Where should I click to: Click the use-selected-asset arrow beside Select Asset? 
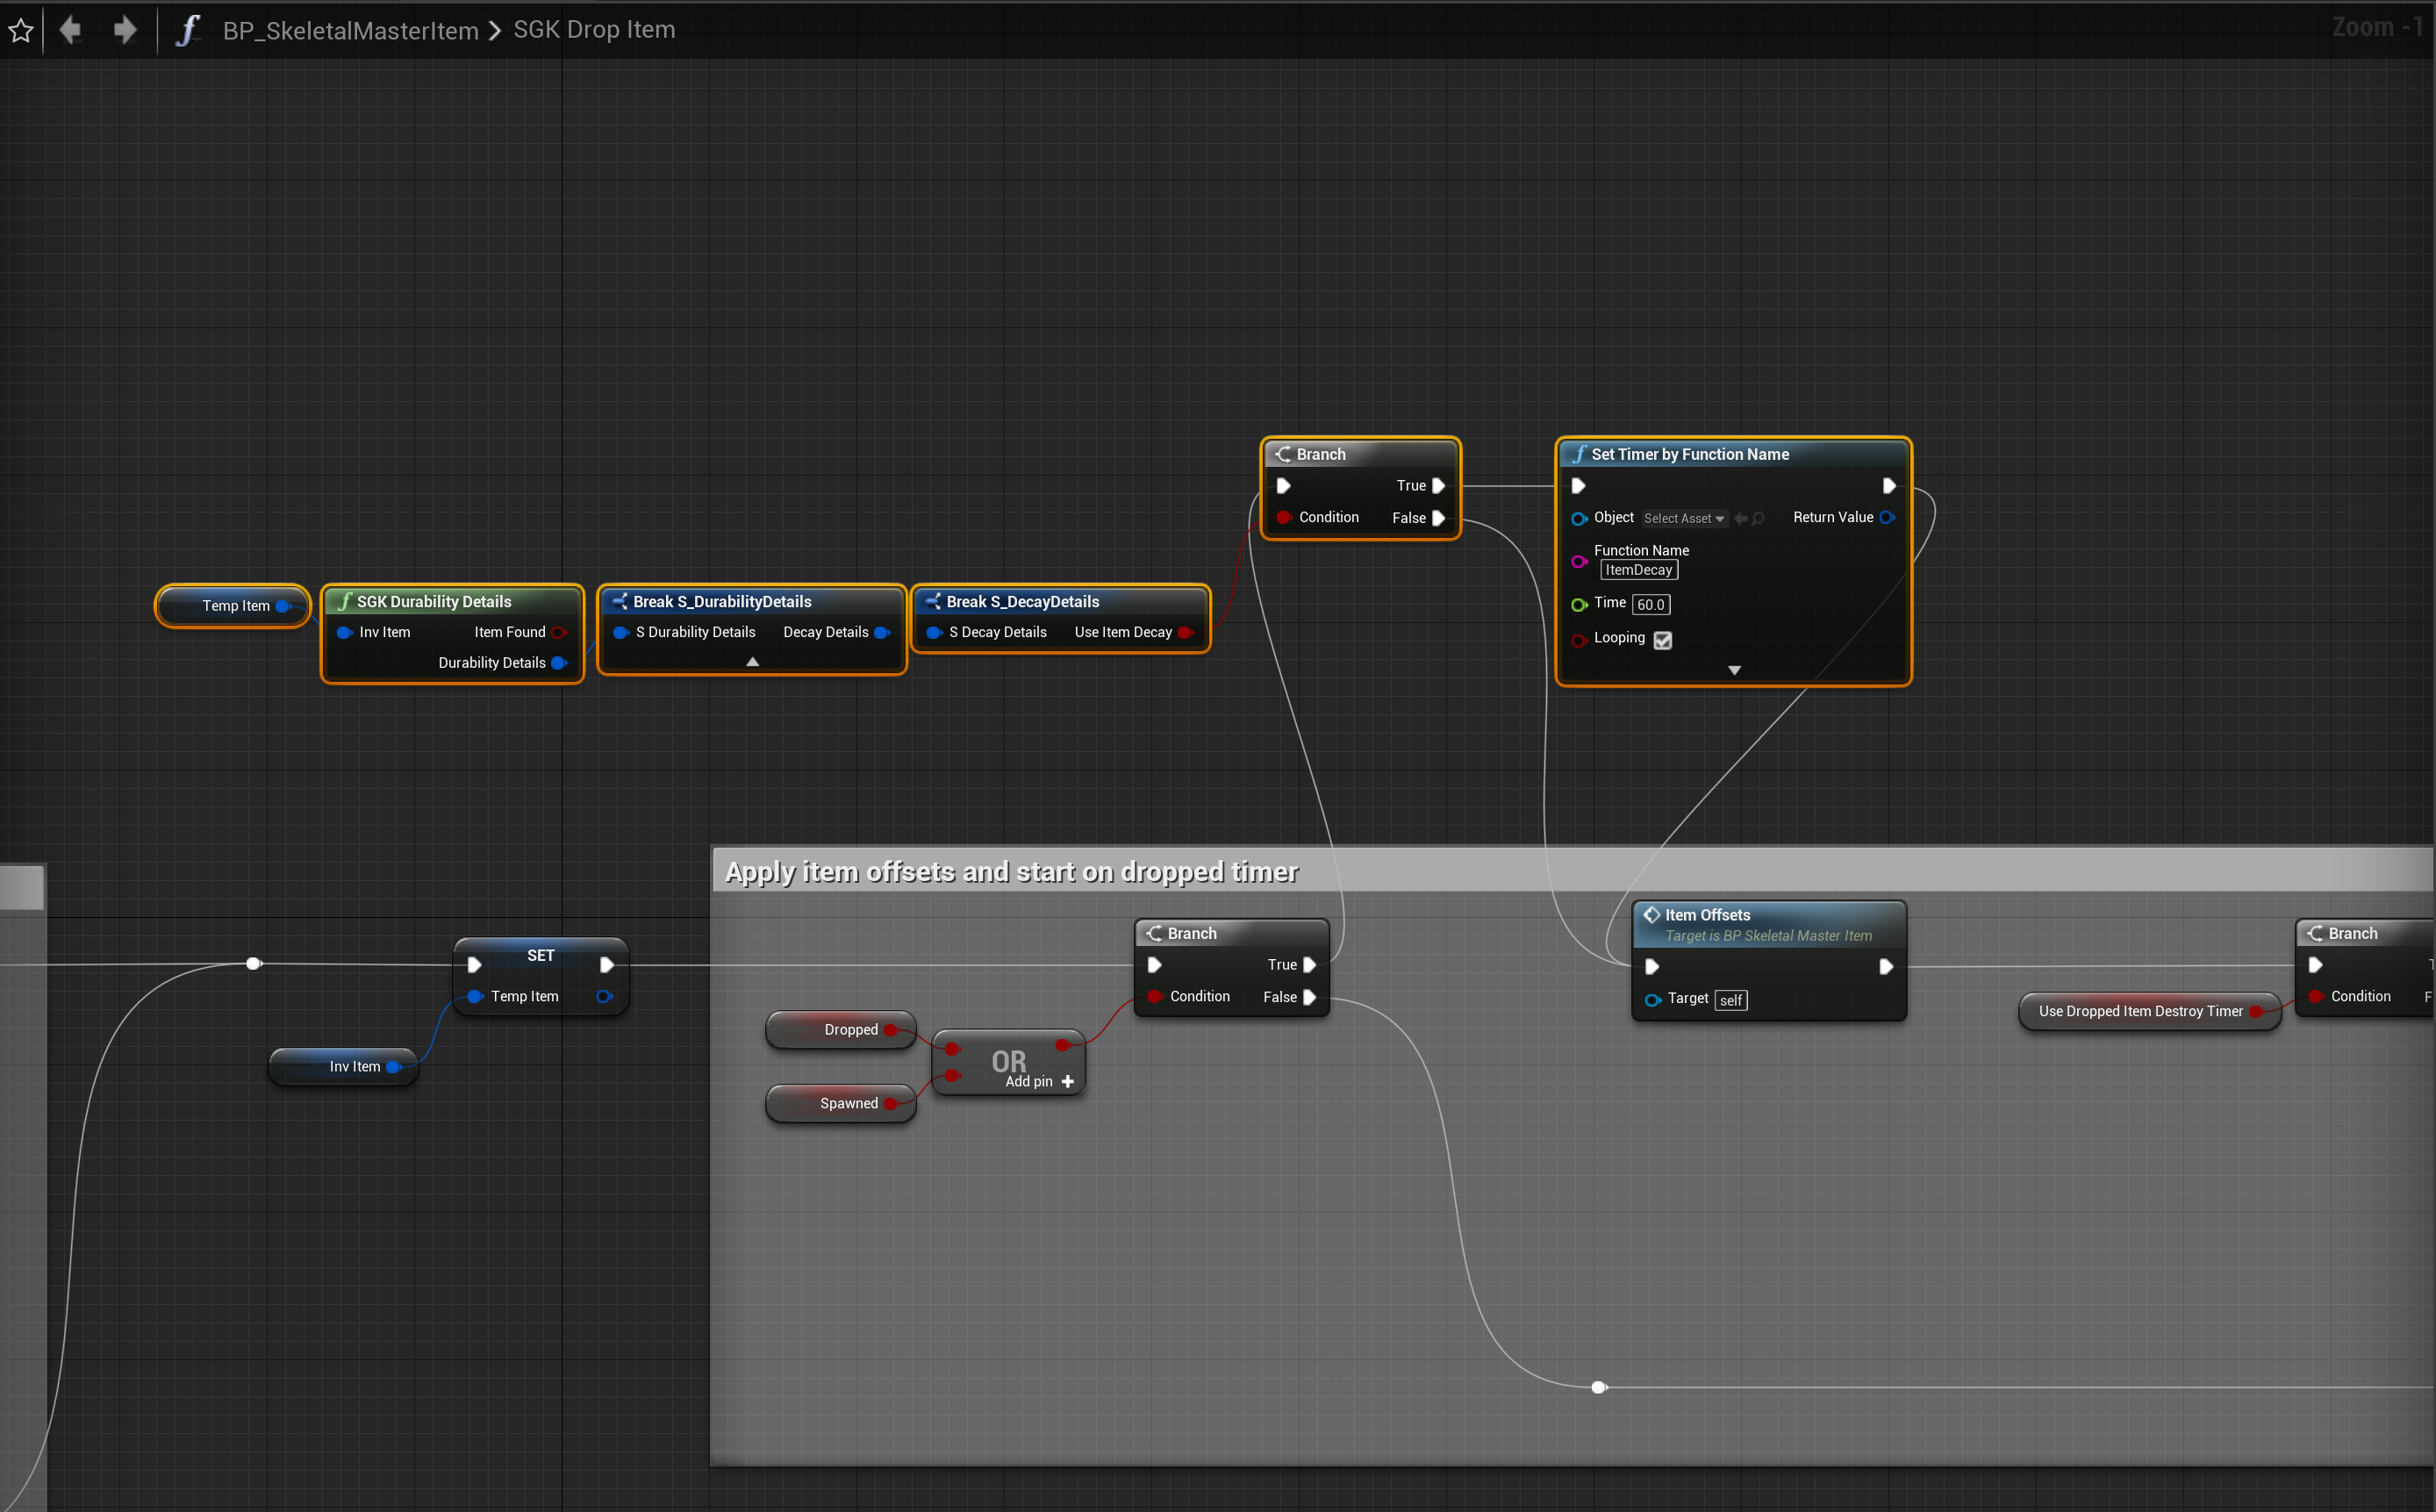[x=1740, y=518]
